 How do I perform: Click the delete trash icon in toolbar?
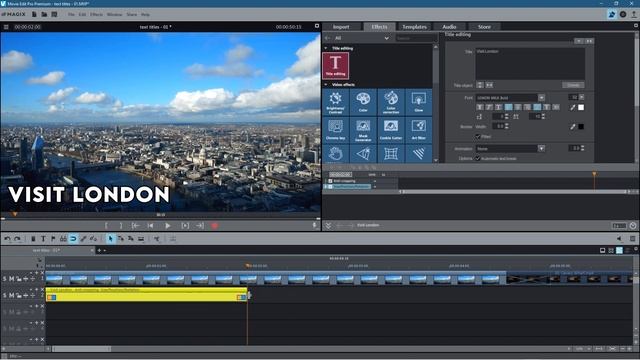pos(33,239)
